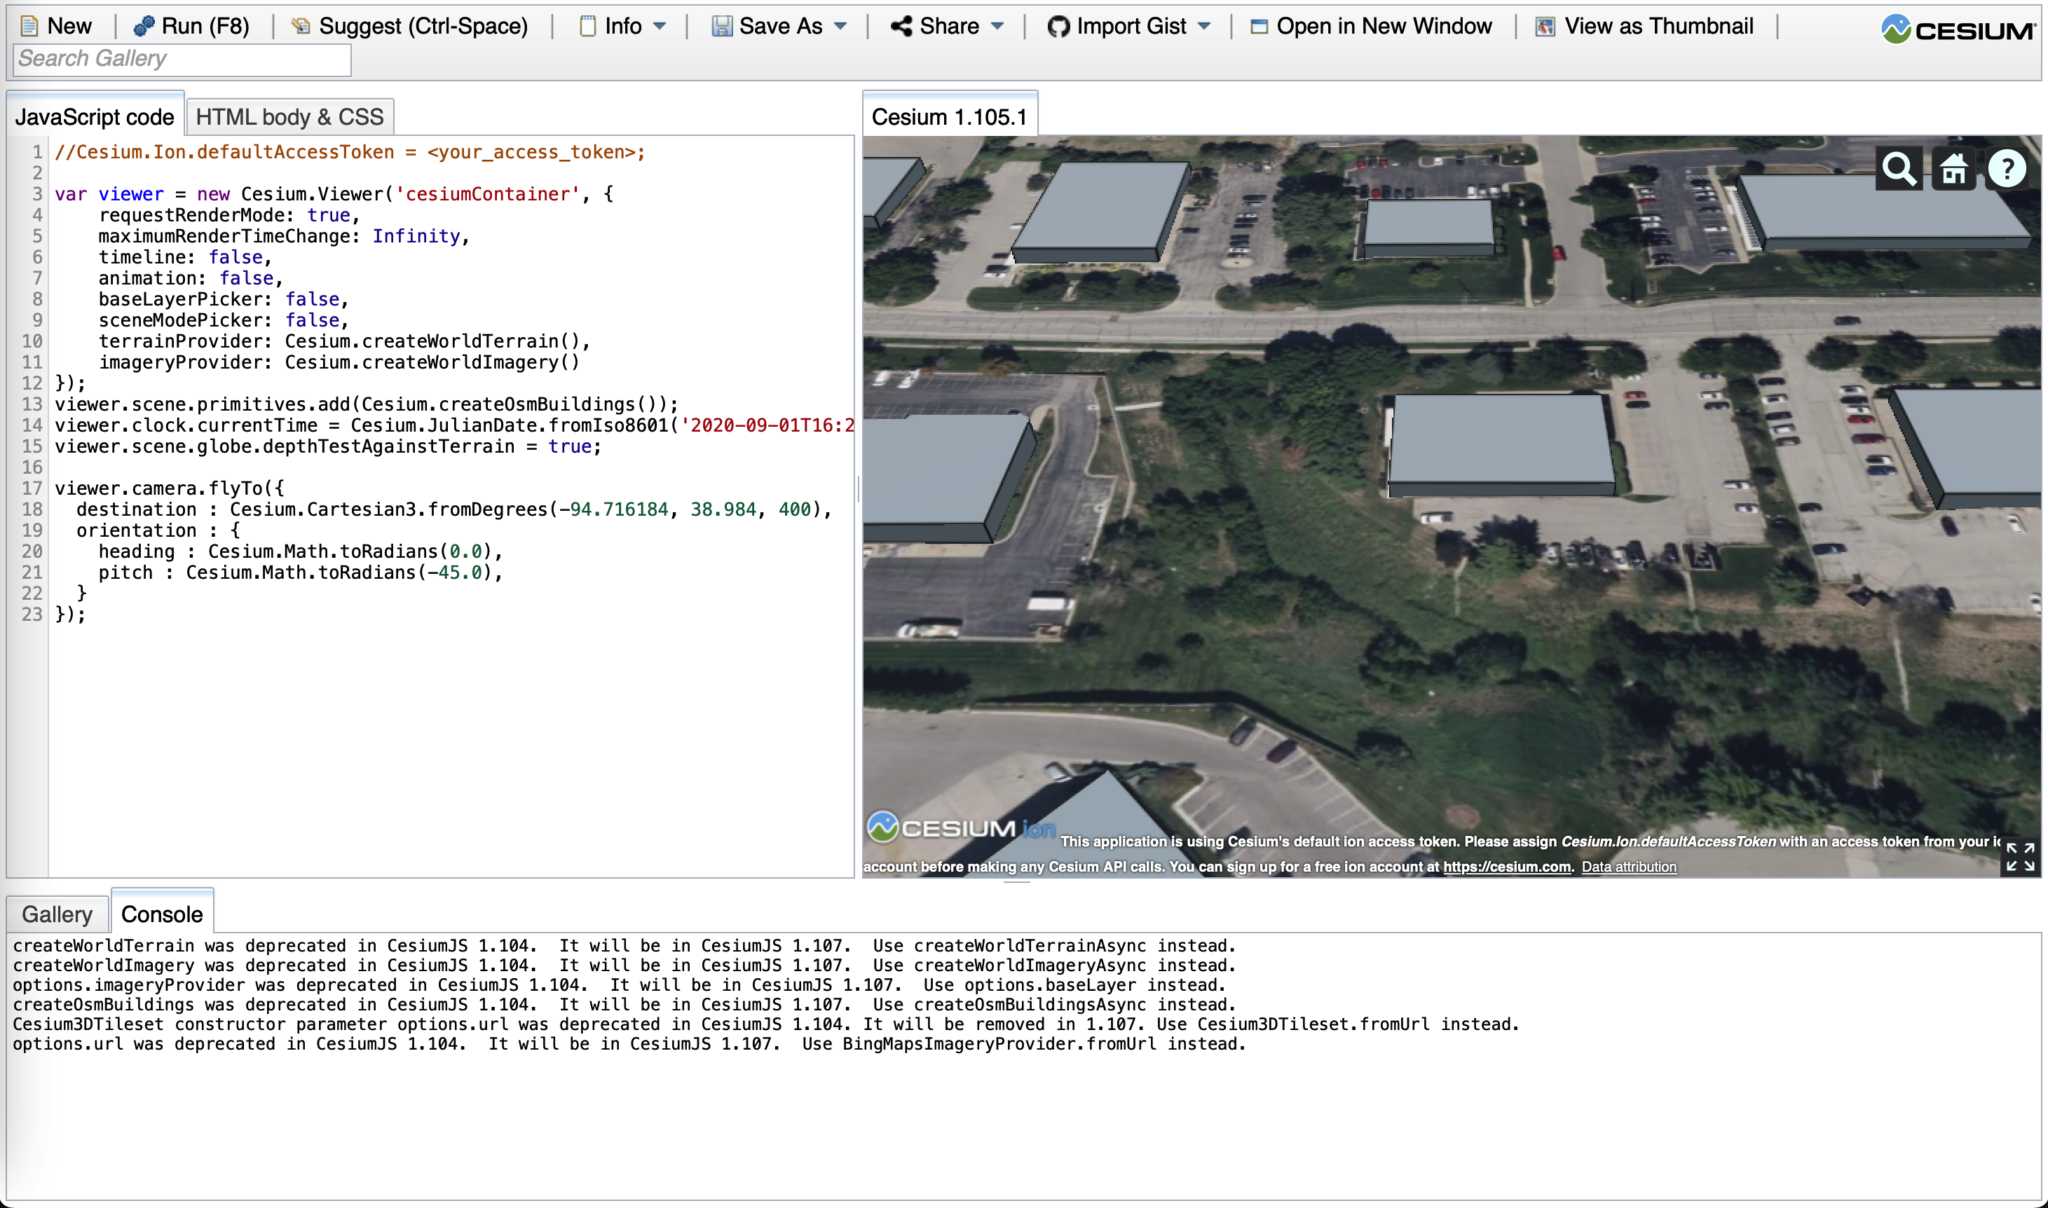This screenshot has width=2048, height=1208.
Task: Open the example in a new window
Action: click(1371, 26)
